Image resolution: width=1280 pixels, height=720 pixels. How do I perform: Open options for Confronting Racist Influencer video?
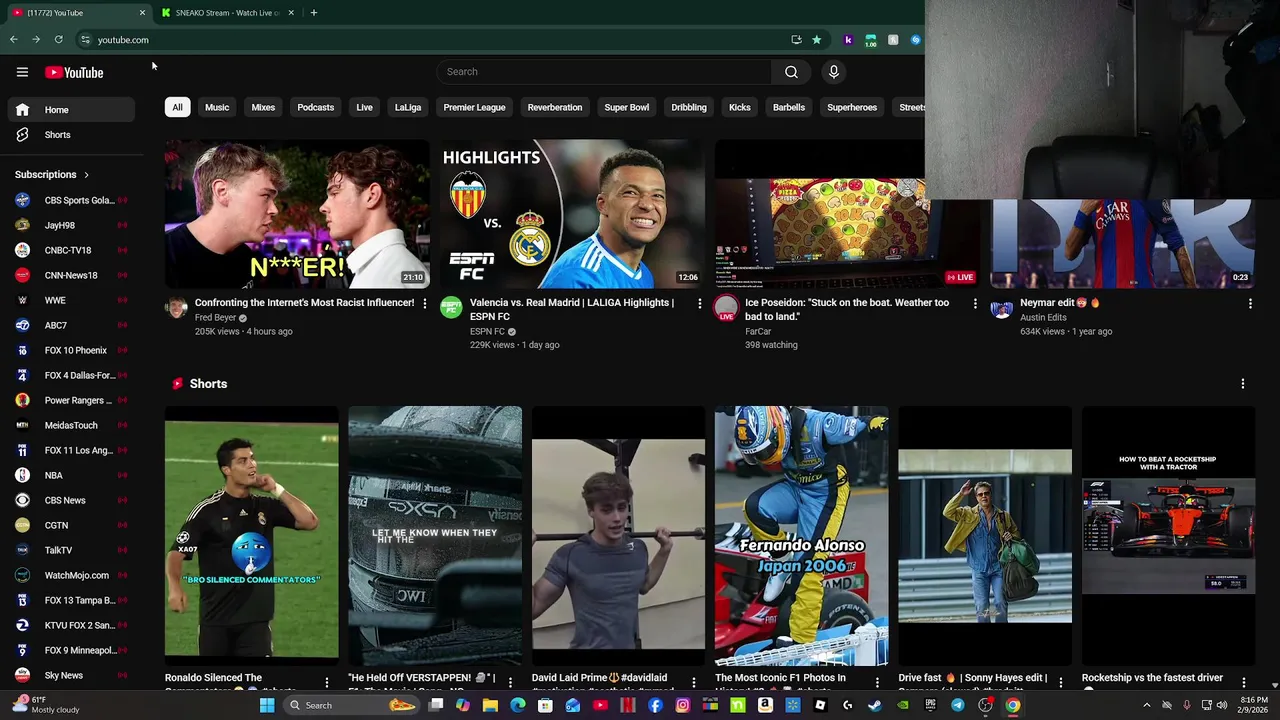point(424,303)
